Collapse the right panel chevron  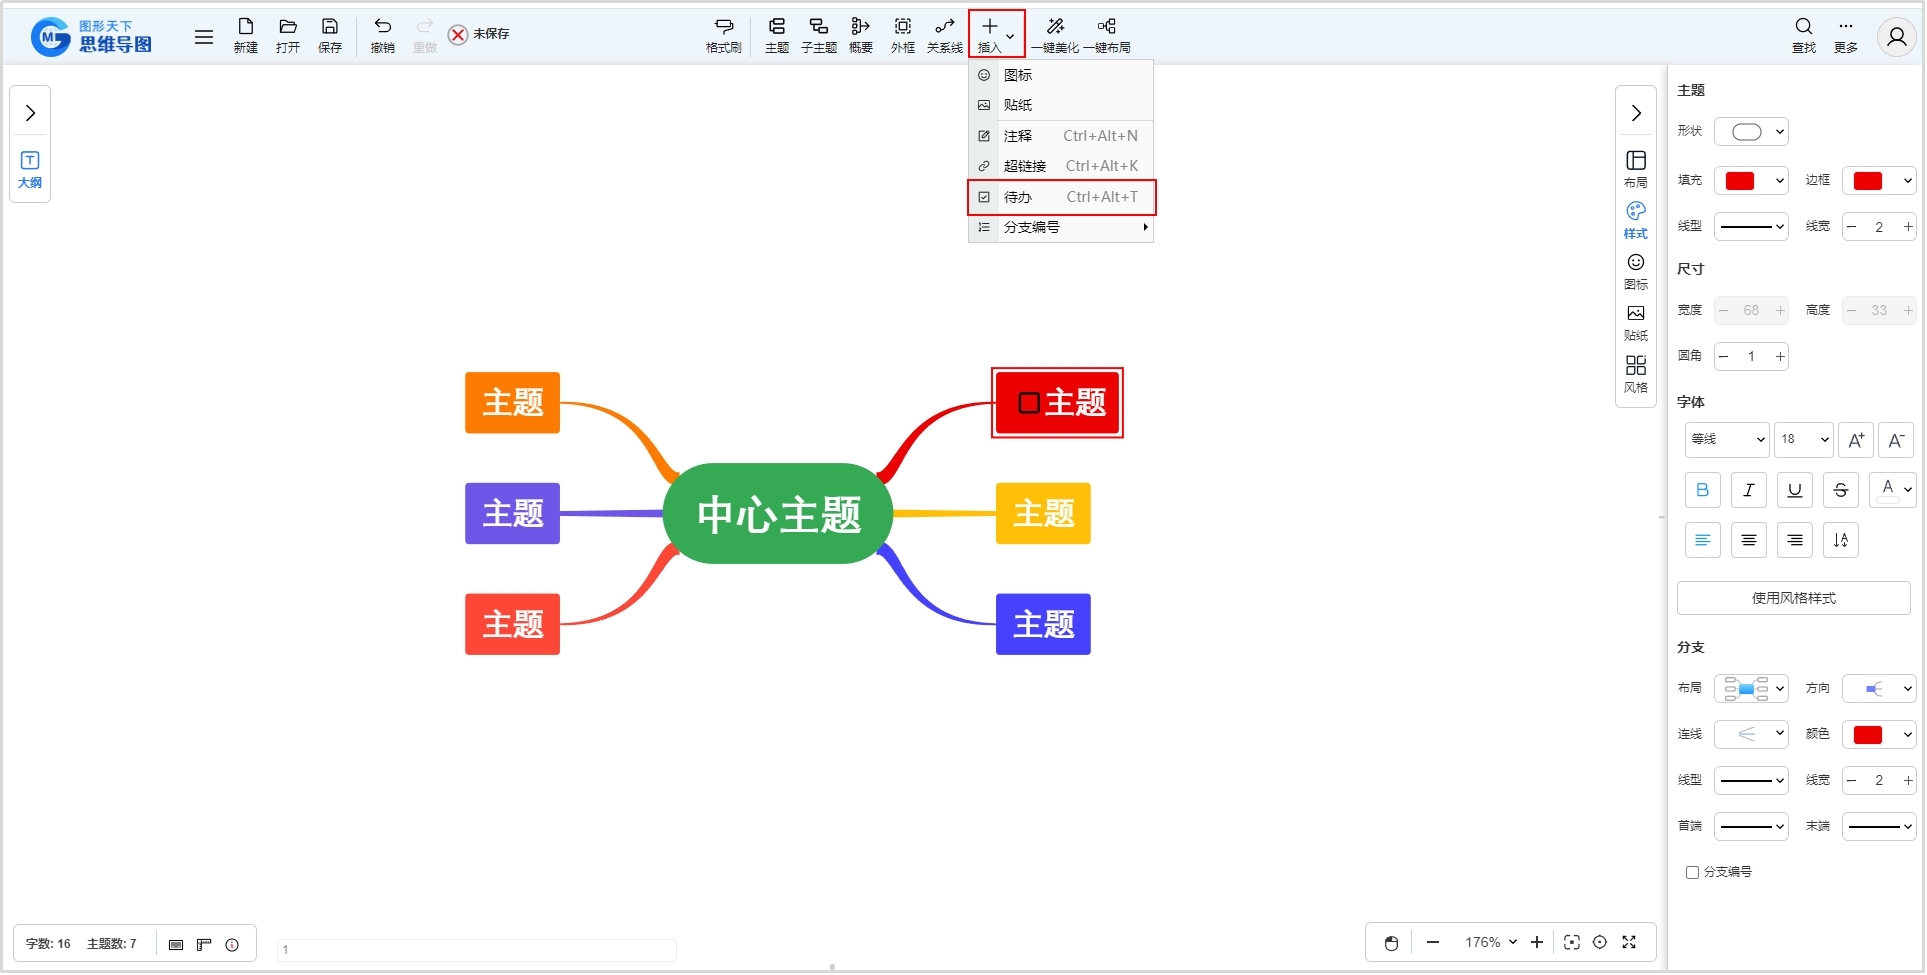1636,113
